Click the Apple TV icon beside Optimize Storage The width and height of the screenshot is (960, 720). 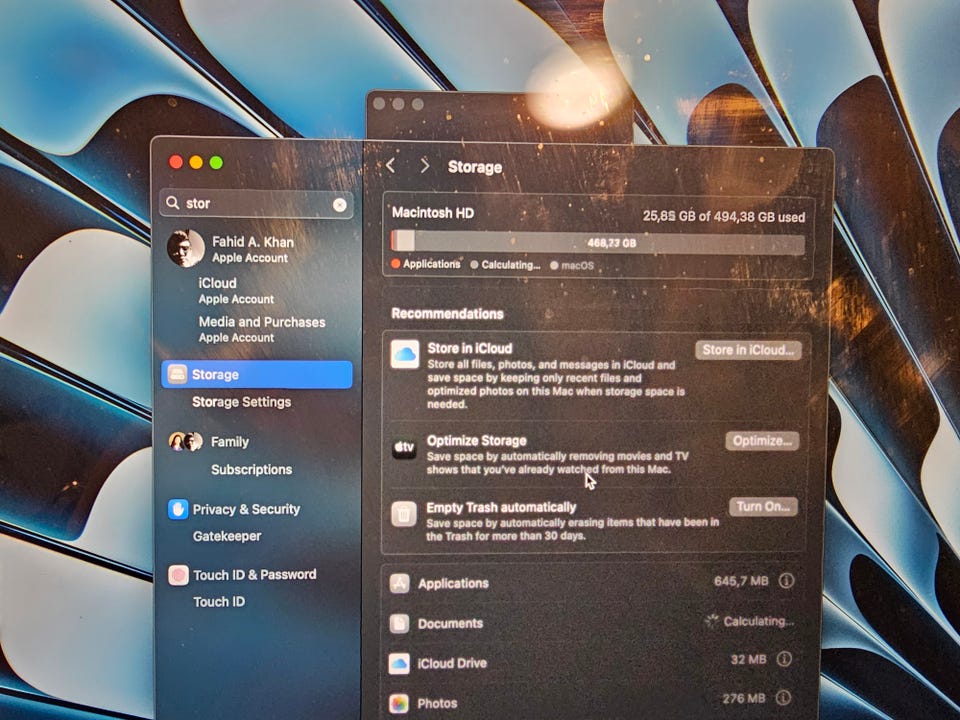404,448
